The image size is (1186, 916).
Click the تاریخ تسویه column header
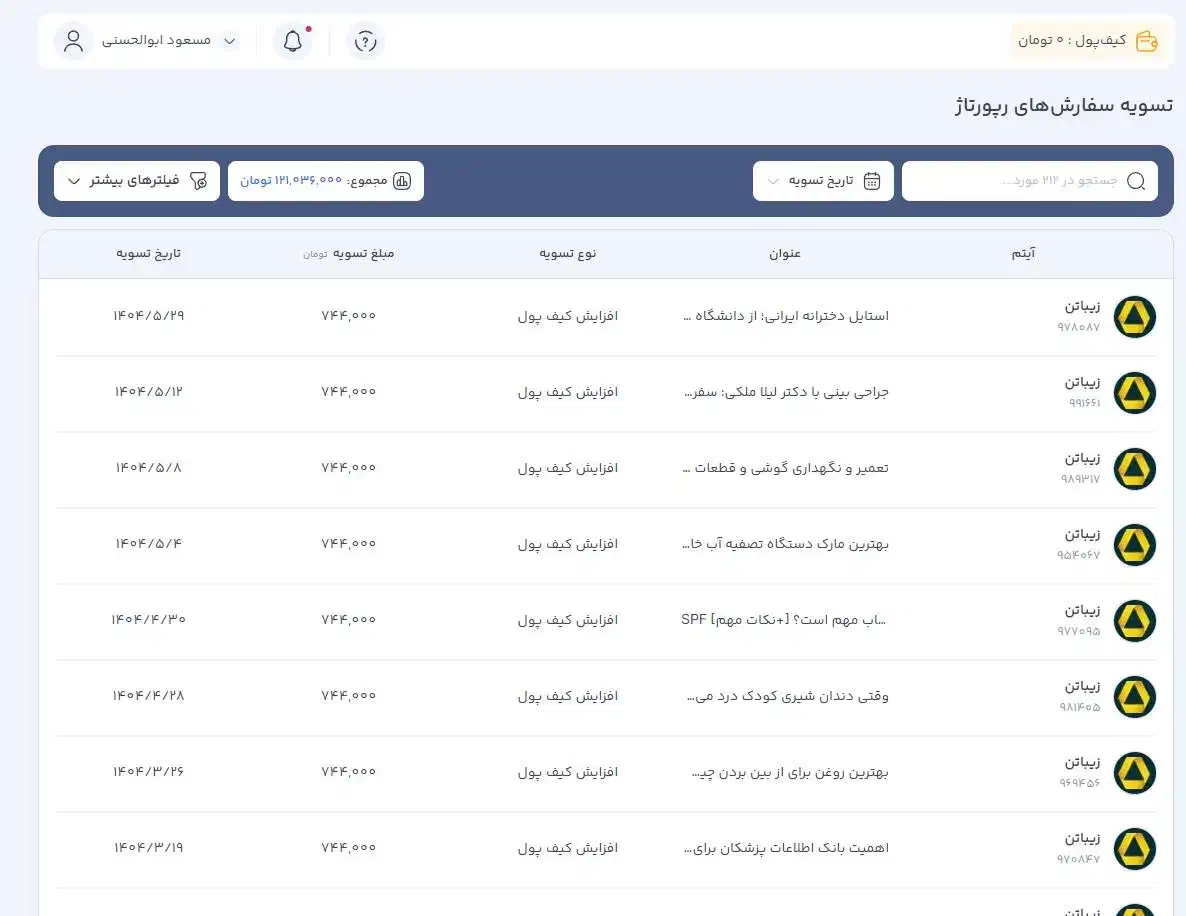149,254
